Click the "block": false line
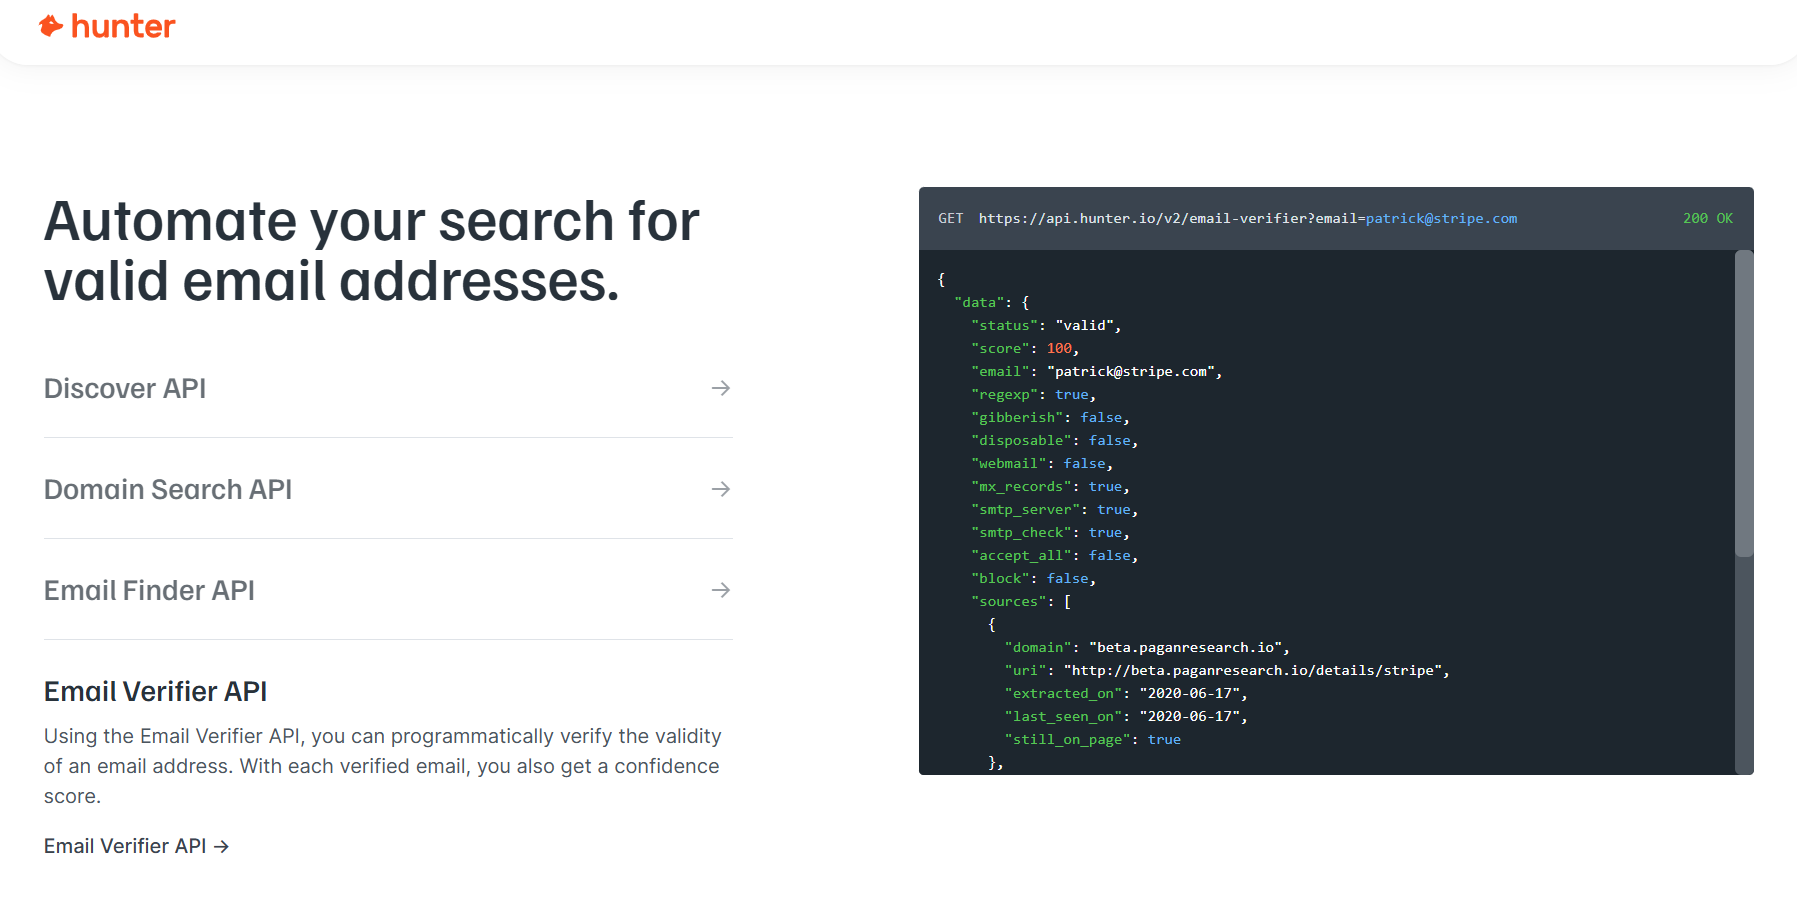The height and width of the screenshot is (912, 1797). (1033, 578)
